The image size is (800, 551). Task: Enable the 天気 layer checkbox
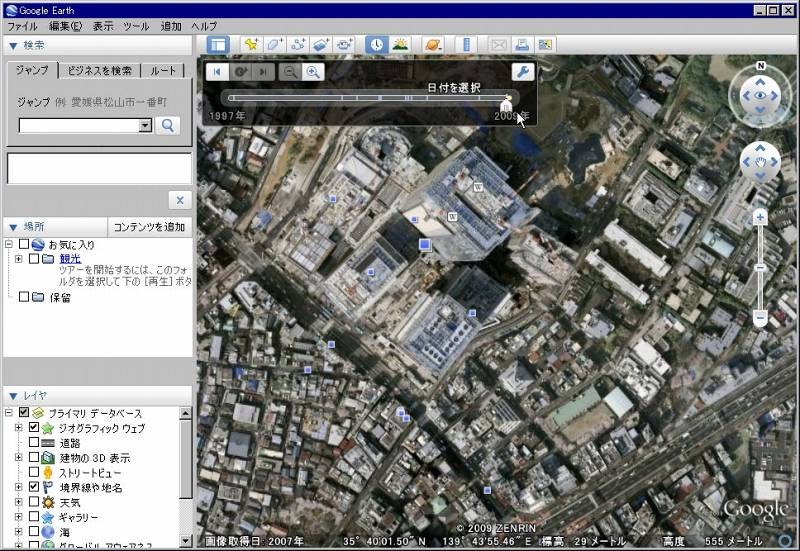point(34,502)
